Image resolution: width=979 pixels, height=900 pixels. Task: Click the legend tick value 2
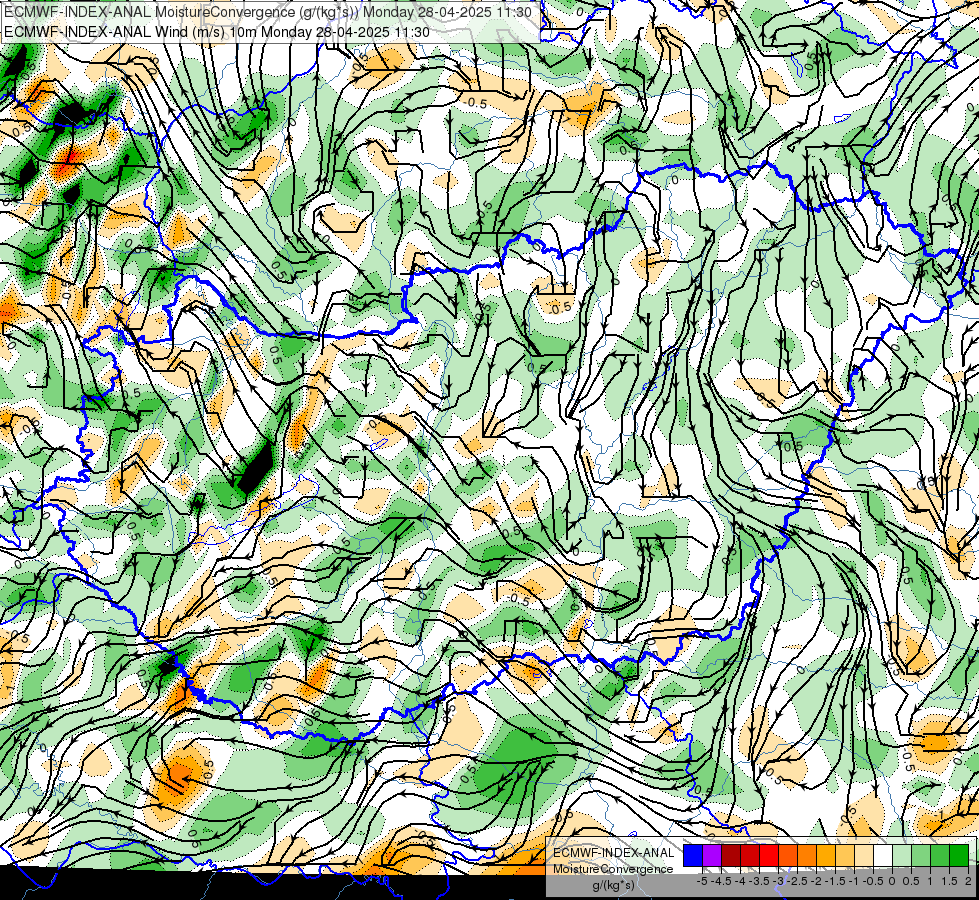point(968,881)
